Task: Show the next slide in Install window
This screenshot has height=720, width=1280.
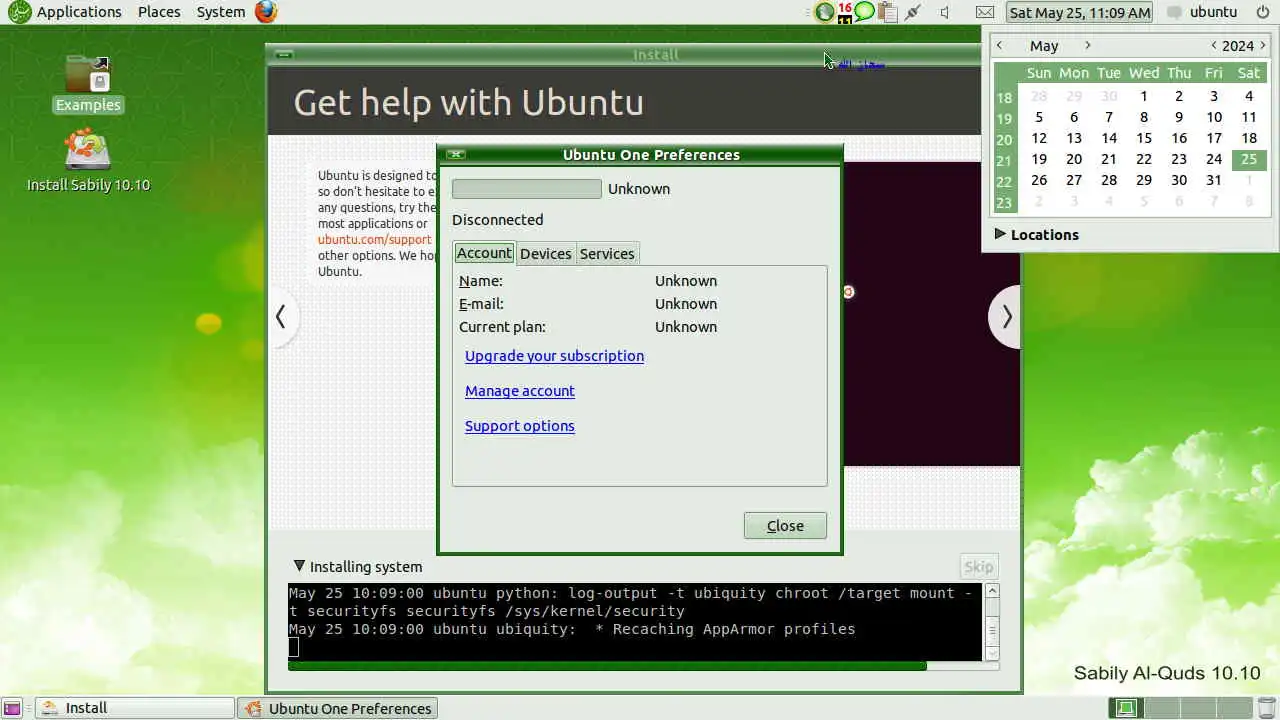Action: tap(1006, 317)
